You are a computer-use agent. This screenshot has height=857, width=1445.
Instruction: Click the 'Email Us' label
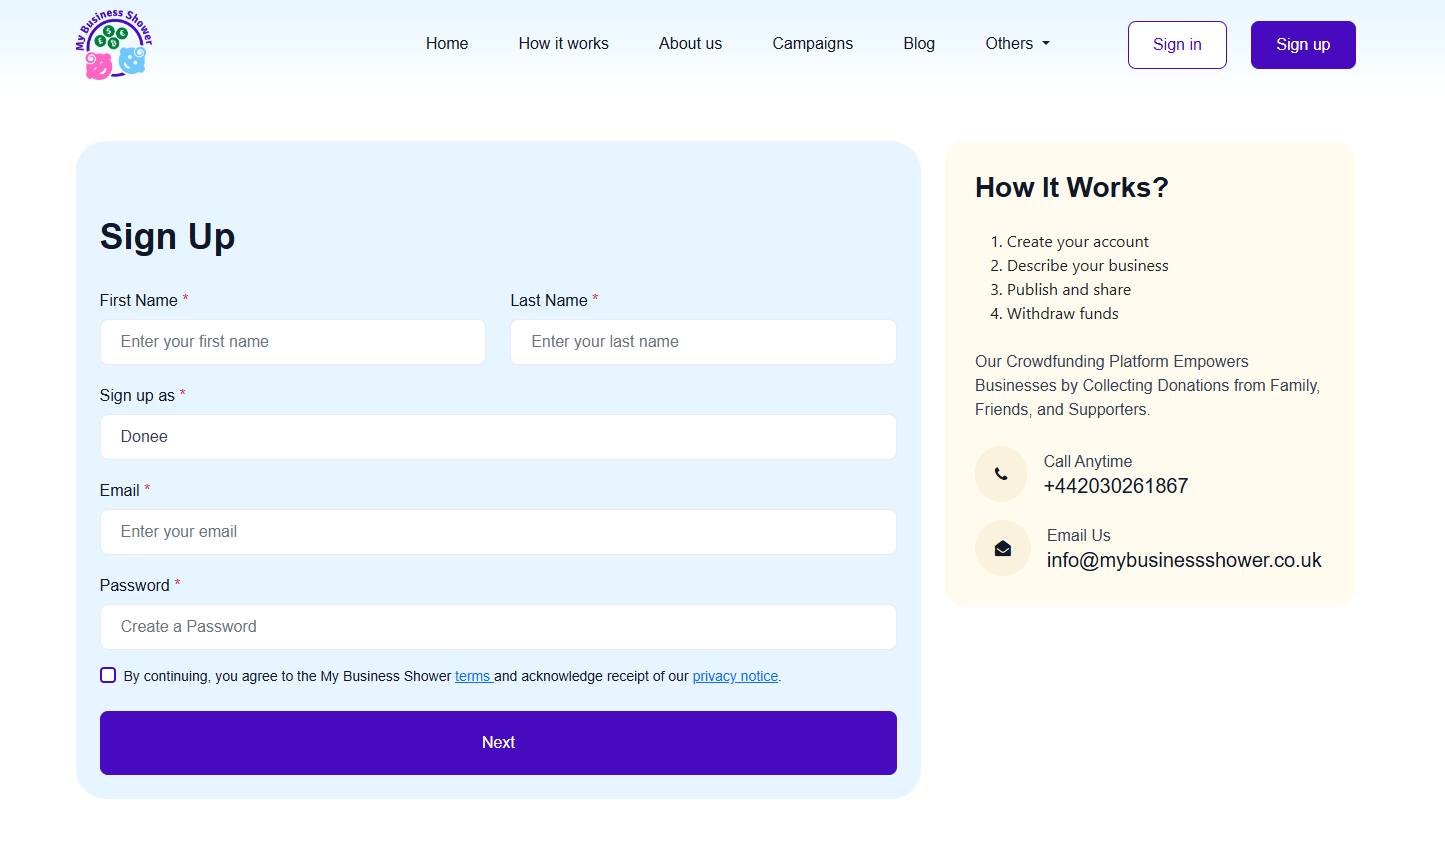(x=1079, y=535)
